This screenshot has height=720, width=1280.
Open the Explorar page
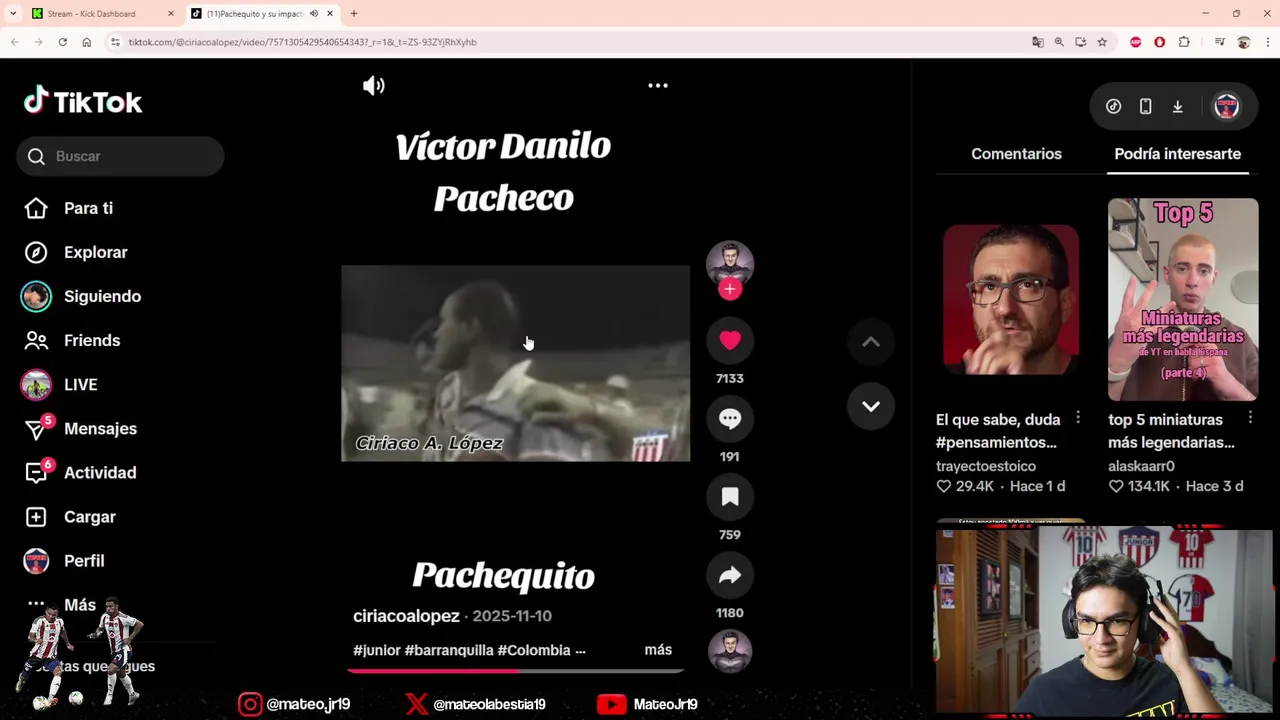(95, 252)
